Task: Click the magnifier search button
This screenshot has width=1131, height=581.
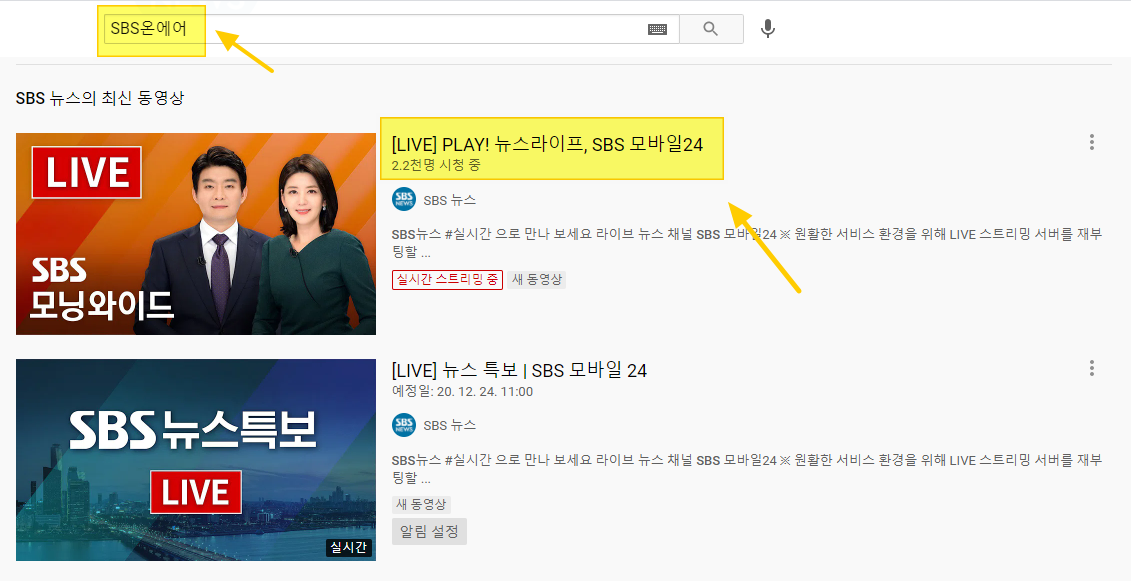Action: point(711,29)
